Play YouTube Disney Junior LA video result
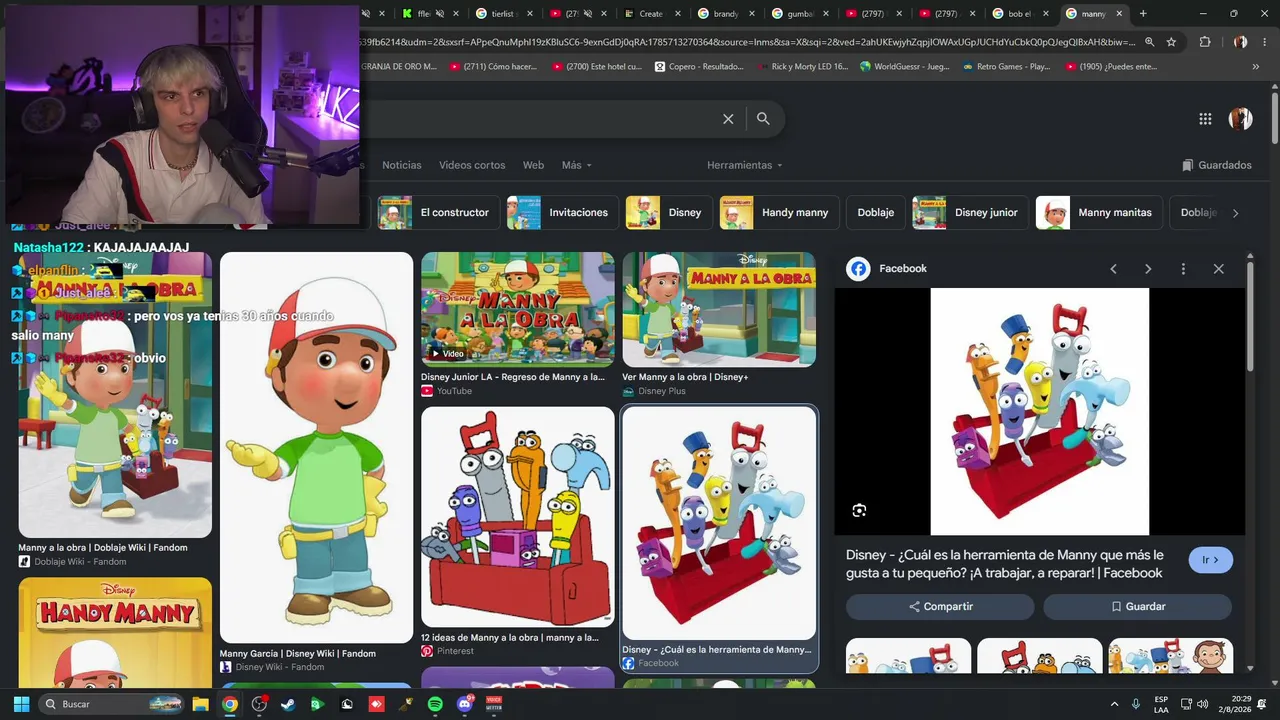The image size is (1280, 720). pos(517,309)
